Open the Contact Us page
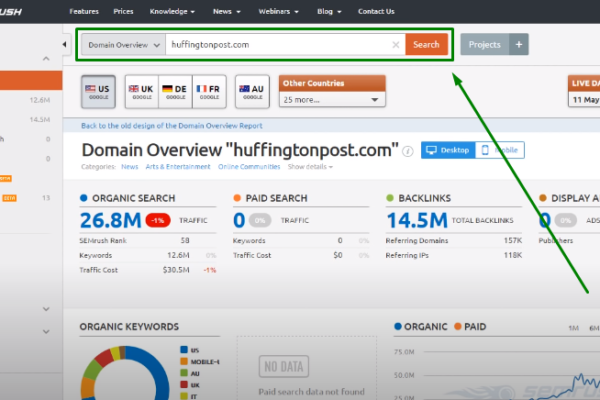Viewport: 600px width, 400px height. click(x=376, y=11)
